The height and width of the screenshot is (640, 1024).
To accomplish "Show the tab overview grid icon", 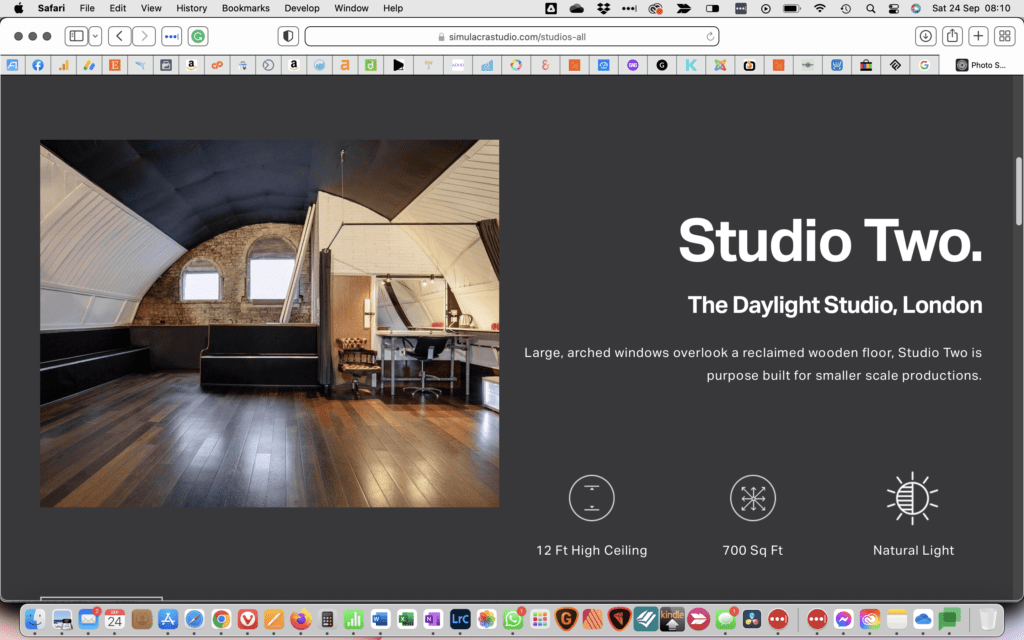I will pos(1004,37).
